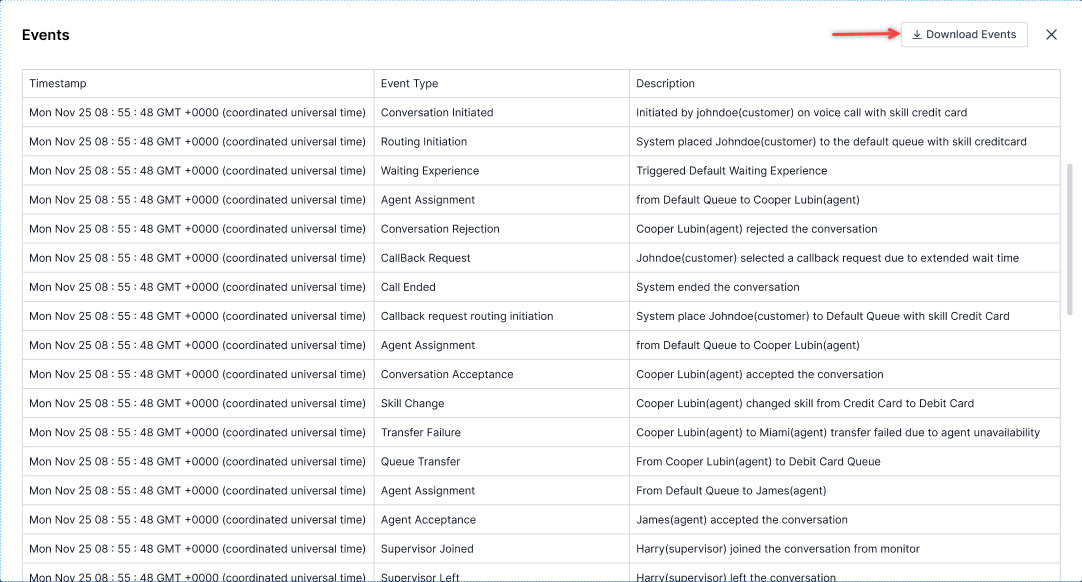Select the Conversation Rejection event row
Image resolution: width=1082 pixels, height=582 pixels.
[440, 229]
